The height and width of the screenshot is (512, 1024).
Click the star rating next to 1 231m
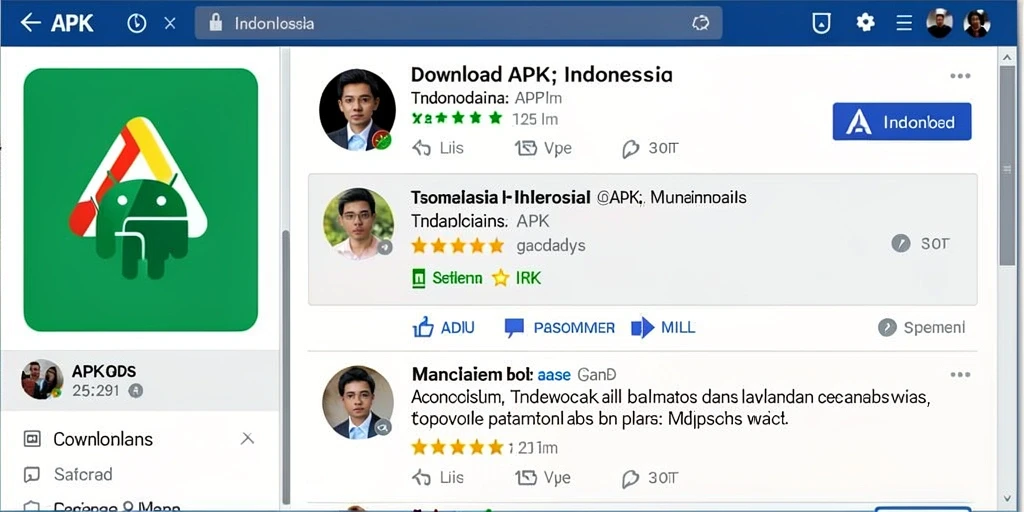point(458,447)
